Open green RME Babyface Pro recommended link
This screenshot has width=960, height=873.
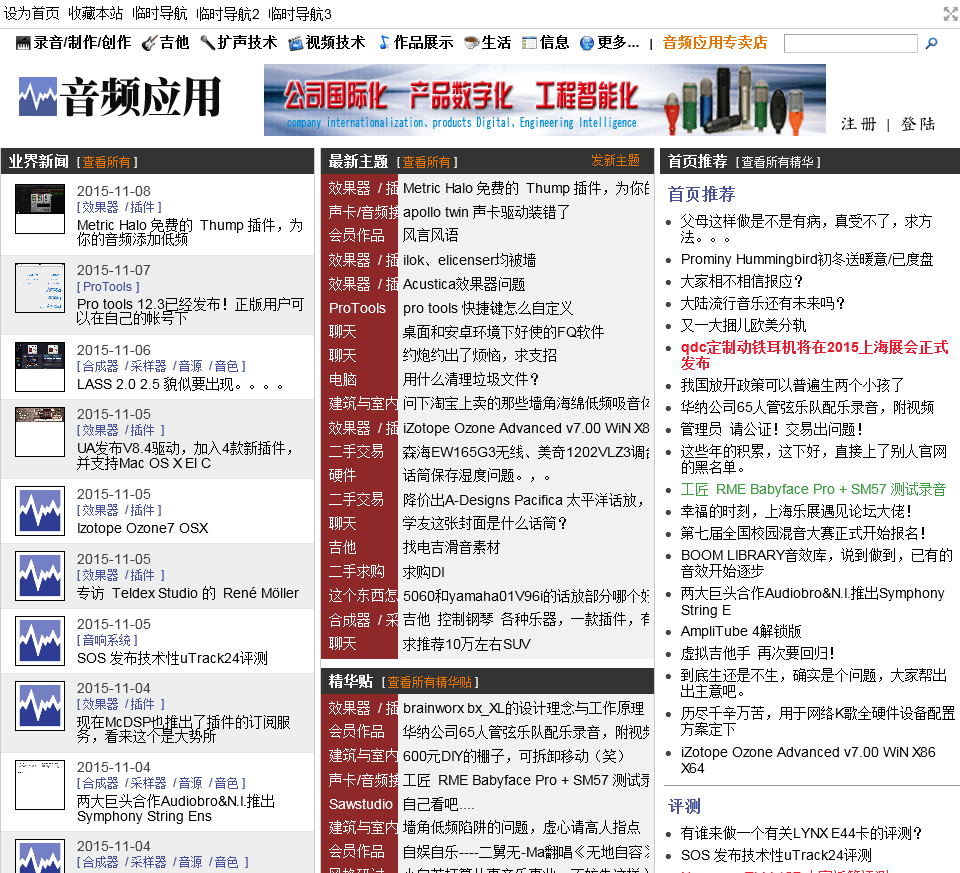coord(813,489)
